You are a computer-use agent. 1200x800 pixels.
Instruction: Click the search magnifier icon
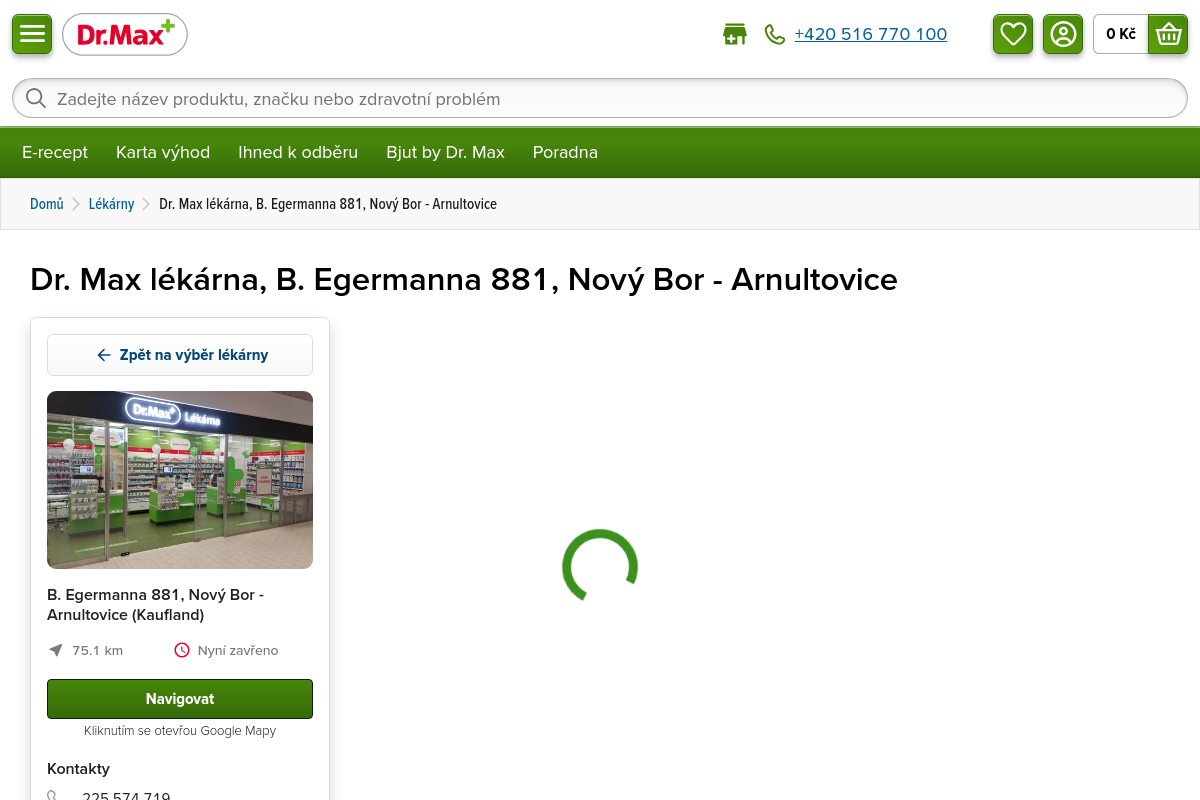36,98
